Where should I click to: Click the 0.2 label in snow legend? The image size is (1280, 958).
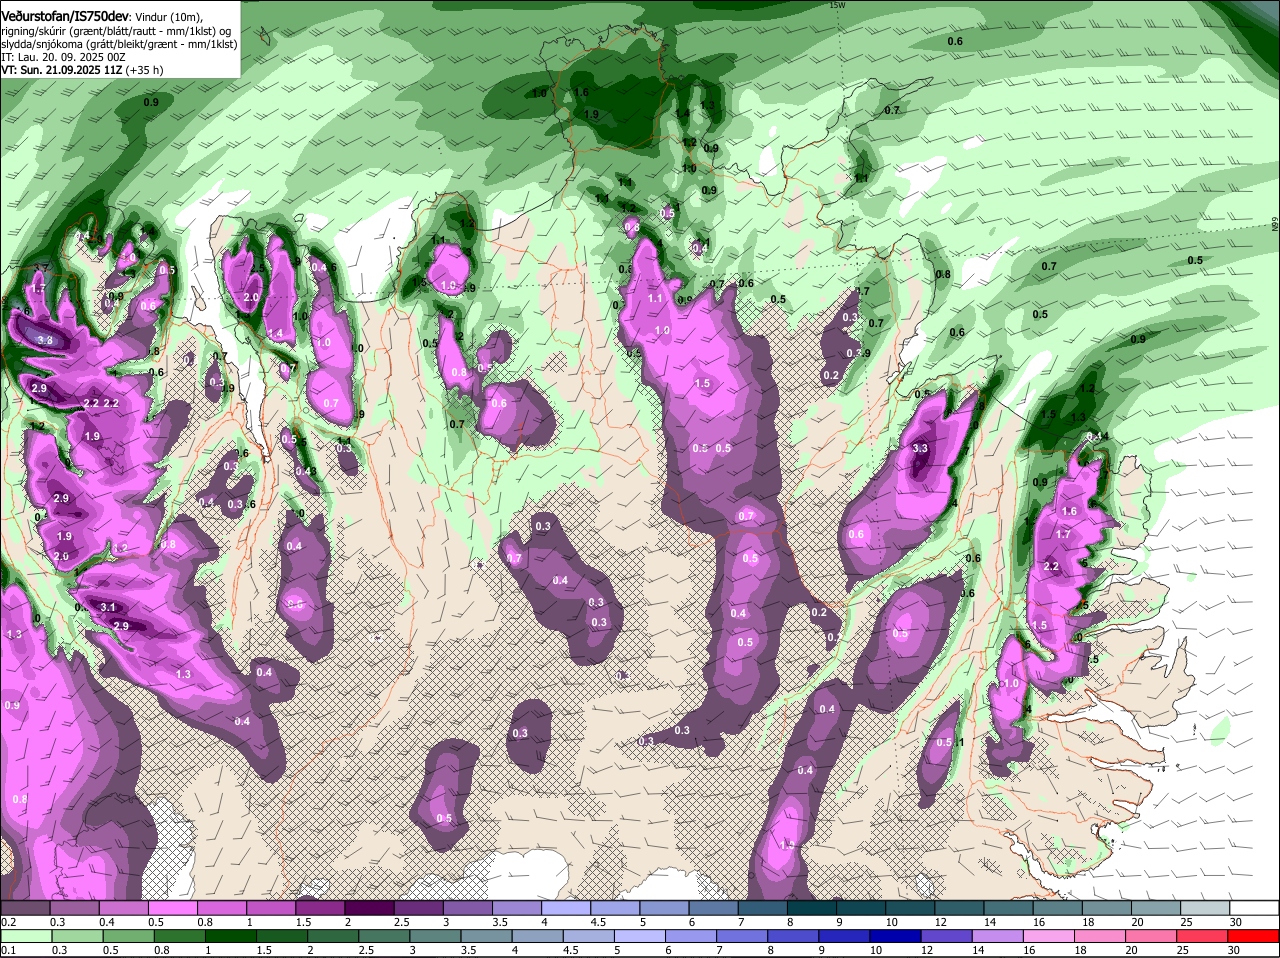tap(8, 921)
